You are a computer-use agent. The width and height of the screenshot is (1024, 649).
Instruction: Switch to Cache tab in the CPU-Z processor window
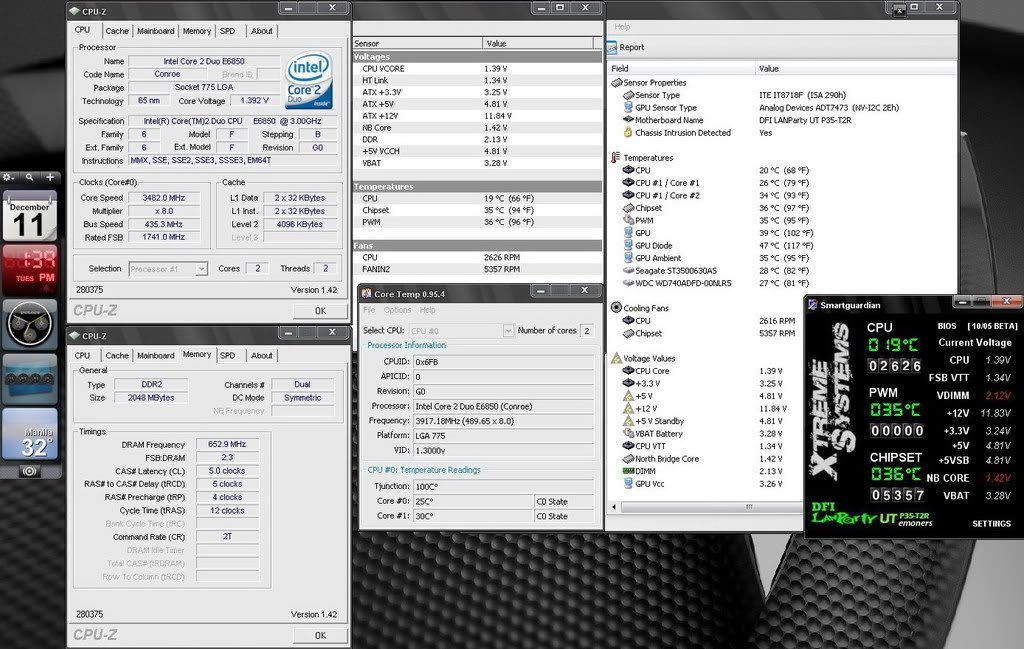pyautogui.click(x=117, y=31)
